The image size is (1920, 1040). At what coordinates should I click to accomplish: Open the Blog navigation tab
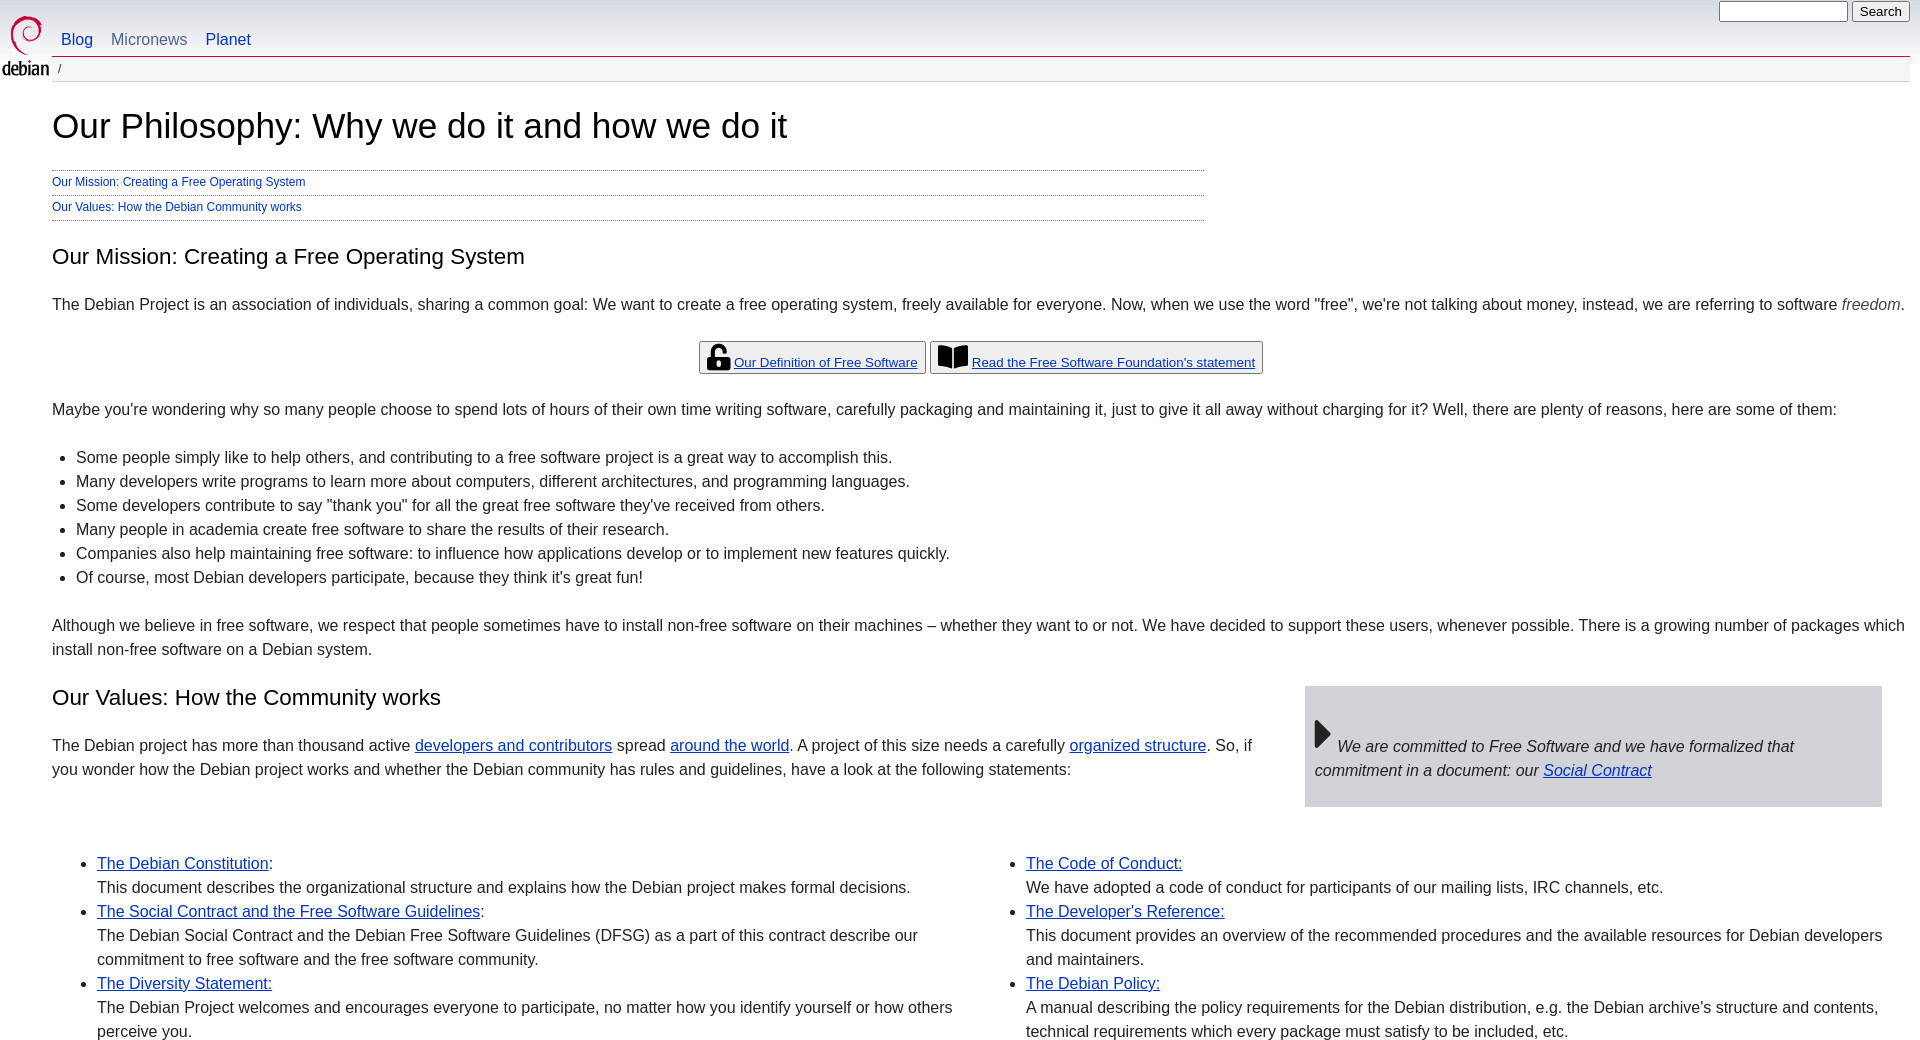(77, 40)
